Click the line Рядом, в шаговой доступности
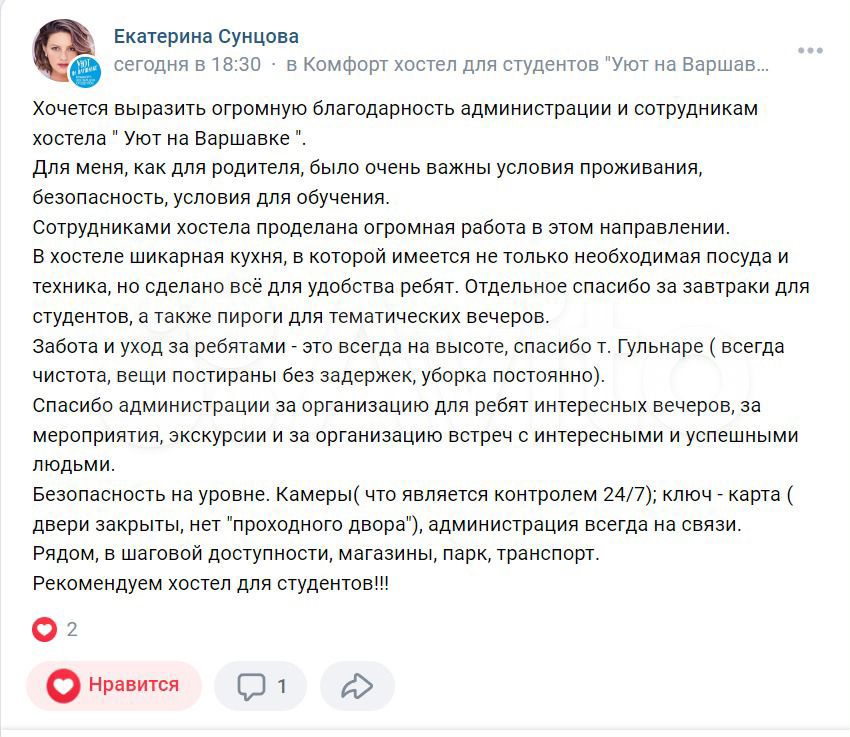Viewport: 850px width, 737px height. pos(316,554)
